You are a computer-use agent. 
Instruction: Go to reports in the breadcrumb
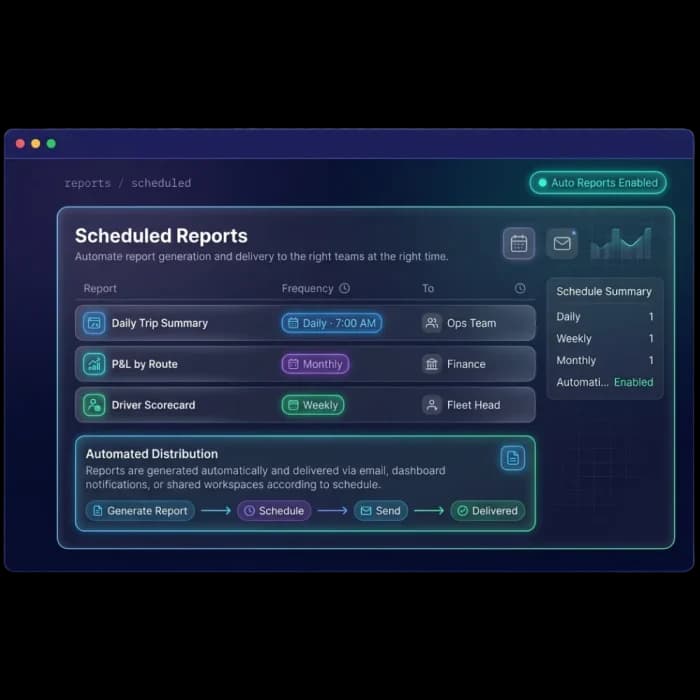tap(88, 183)
